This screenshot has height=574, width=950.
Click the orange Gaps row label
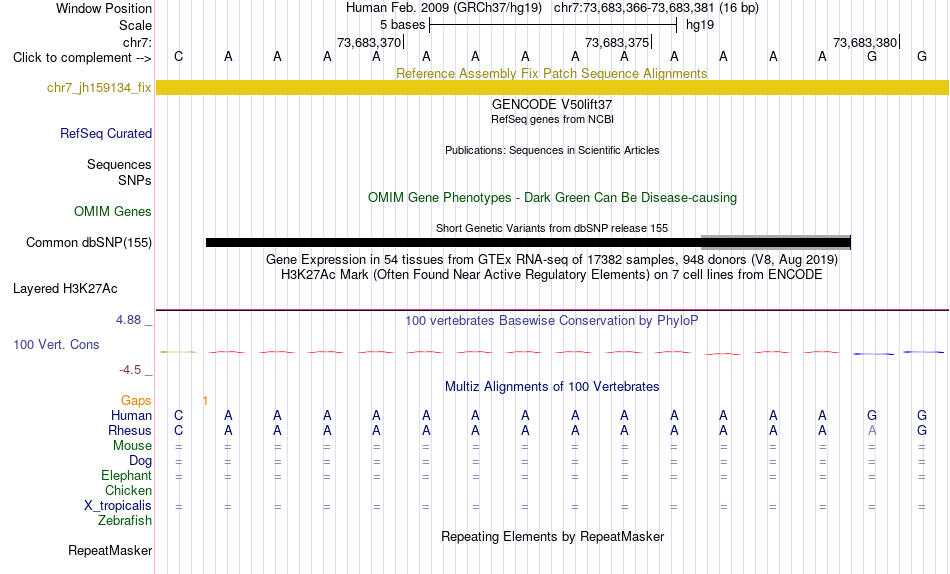click(136, 400)
